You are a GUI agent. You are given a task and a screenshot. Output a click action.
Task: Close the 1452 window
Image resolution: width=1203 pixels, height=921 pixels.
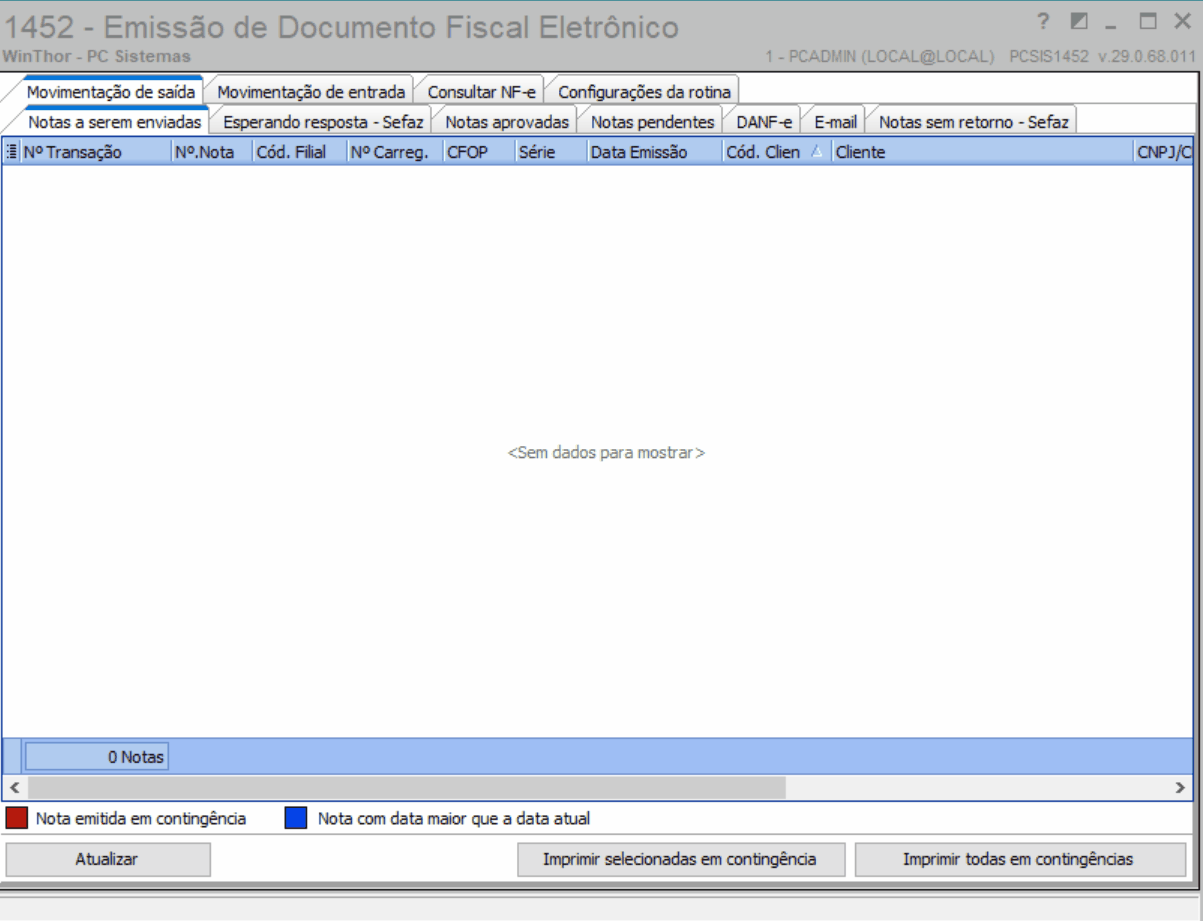tap(1182, 21)
